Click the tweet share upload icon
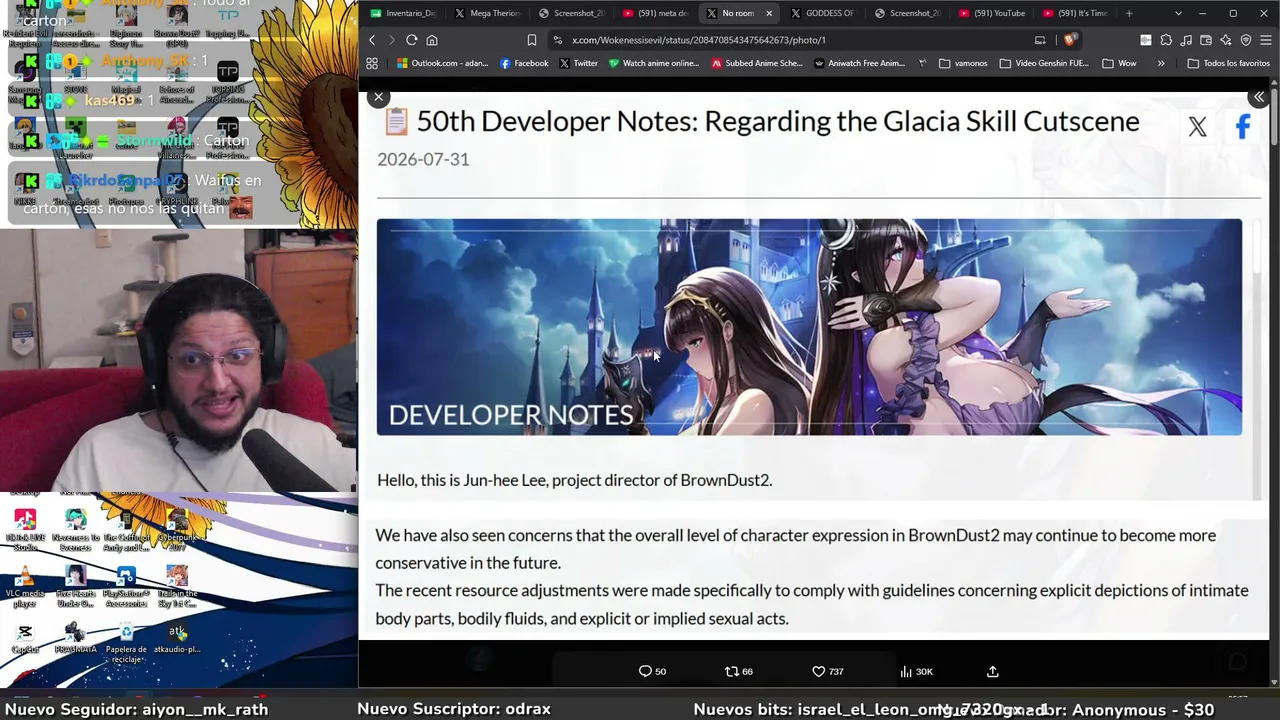The height and width of the screenshot is (720, 1280). [993, 672]
